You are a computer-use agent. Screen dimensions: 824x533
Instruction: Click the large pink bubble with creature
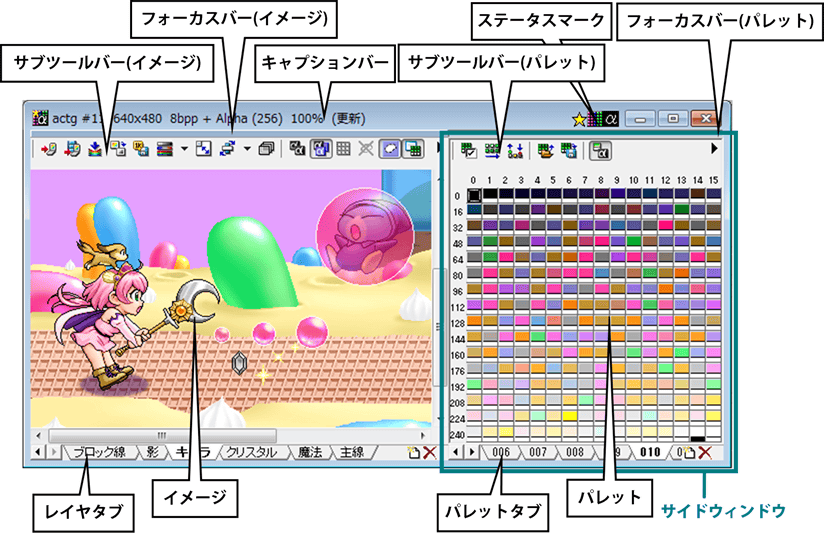[x=366, y=236]
